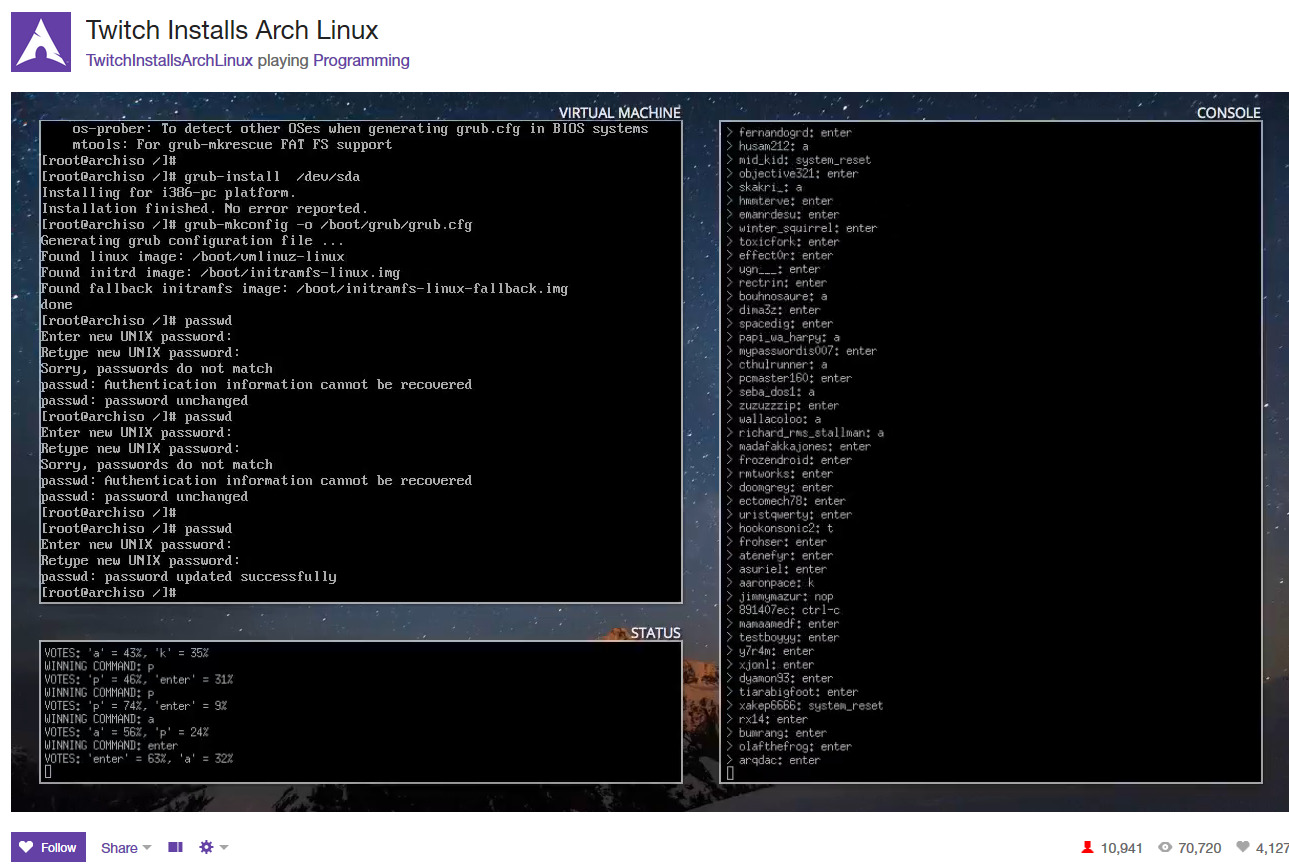Open the Programming game category link
1289x867 pixels.
361,60
